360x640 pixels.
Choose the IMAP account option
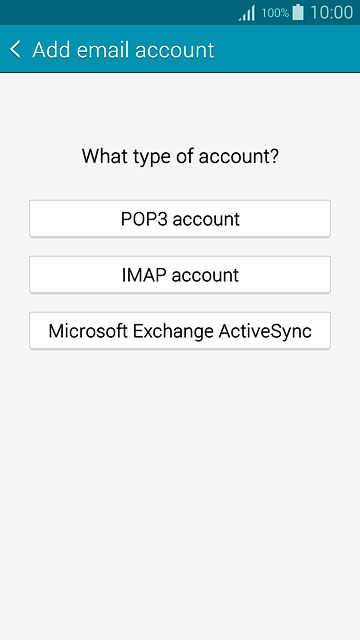click(180, 275)
